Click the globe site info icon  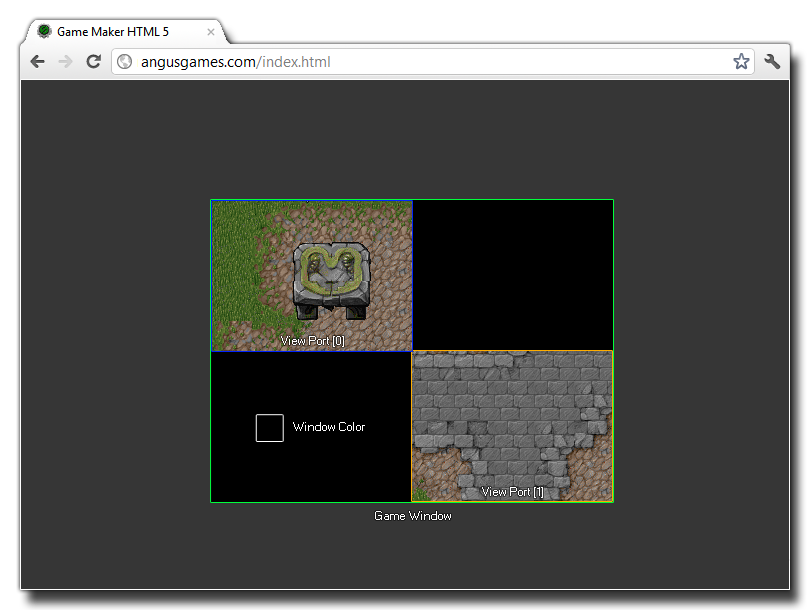click(125, 62)
